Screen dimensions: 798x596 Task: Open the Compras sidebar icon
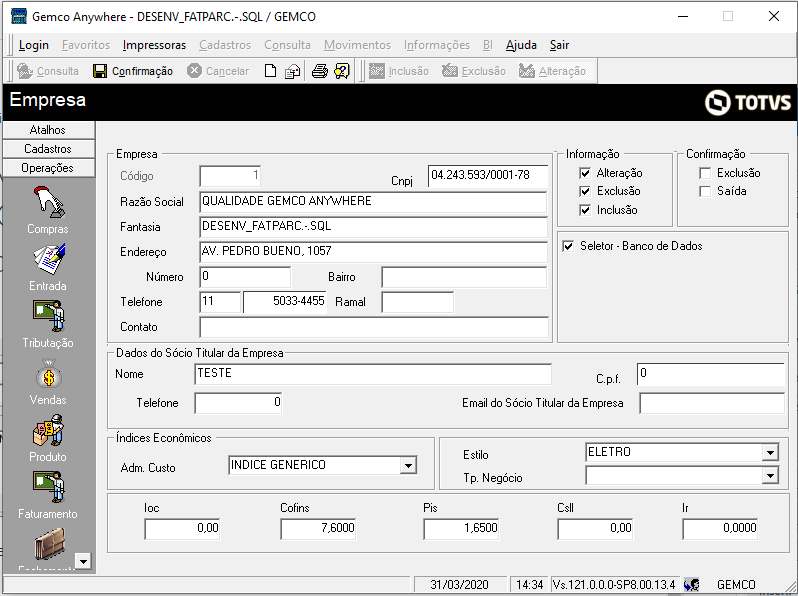(48, 202)
